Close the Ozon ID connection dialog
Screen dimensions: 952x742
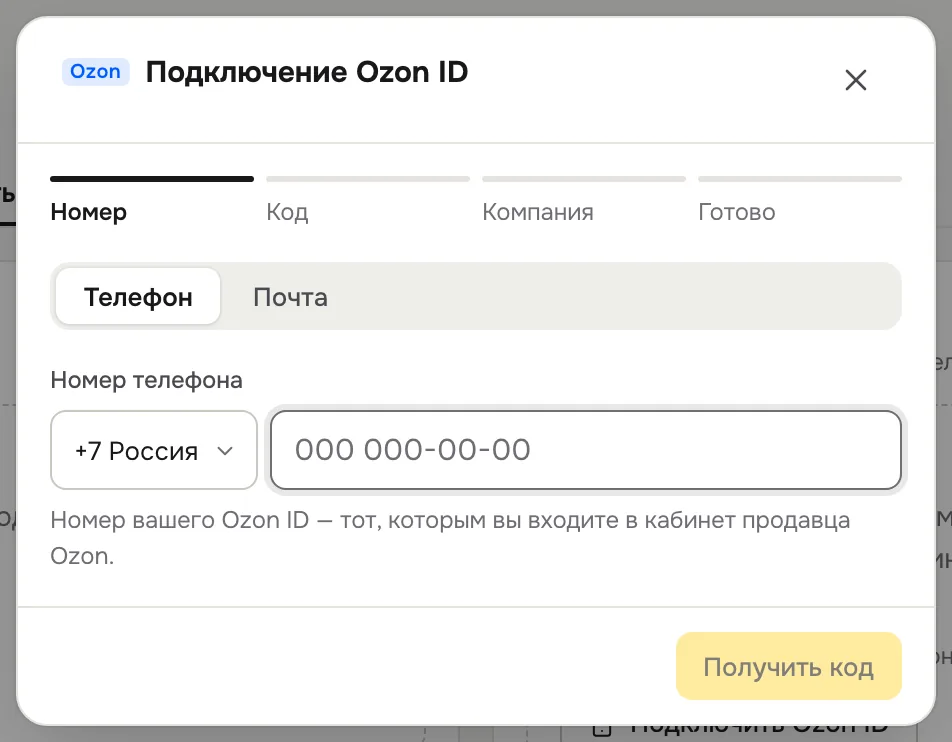[855, 80]
